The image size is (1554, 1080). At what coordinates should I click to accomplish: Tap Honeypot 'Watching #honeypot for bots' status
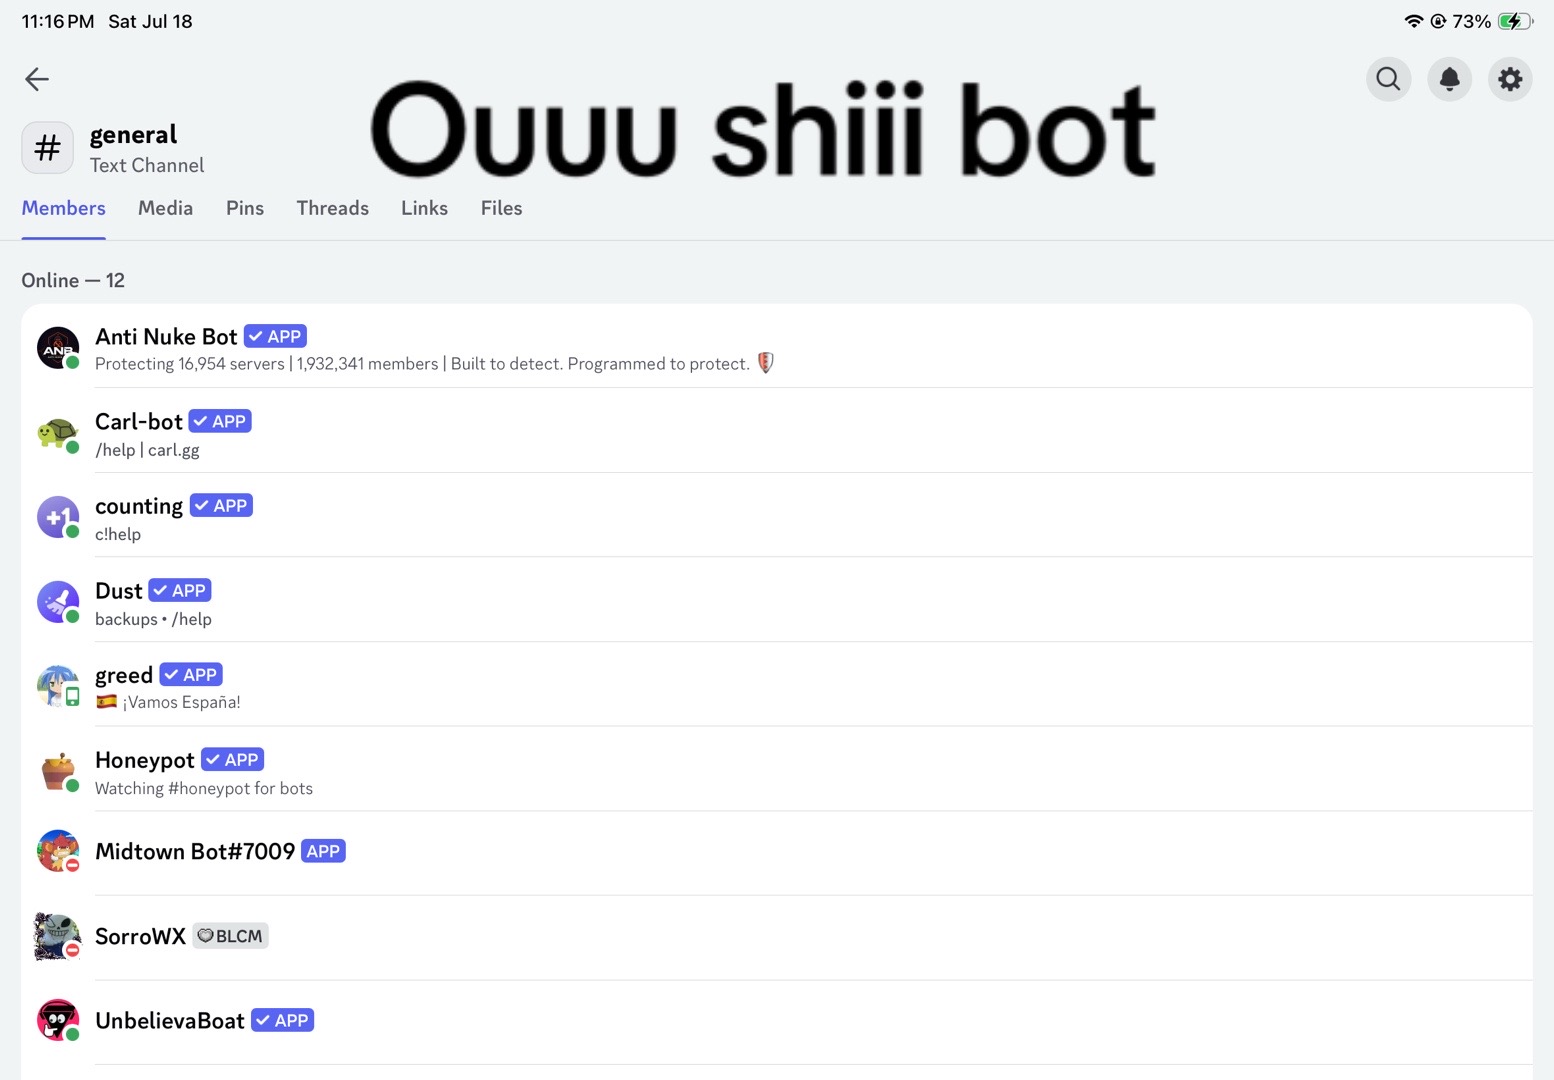point(204,788)
